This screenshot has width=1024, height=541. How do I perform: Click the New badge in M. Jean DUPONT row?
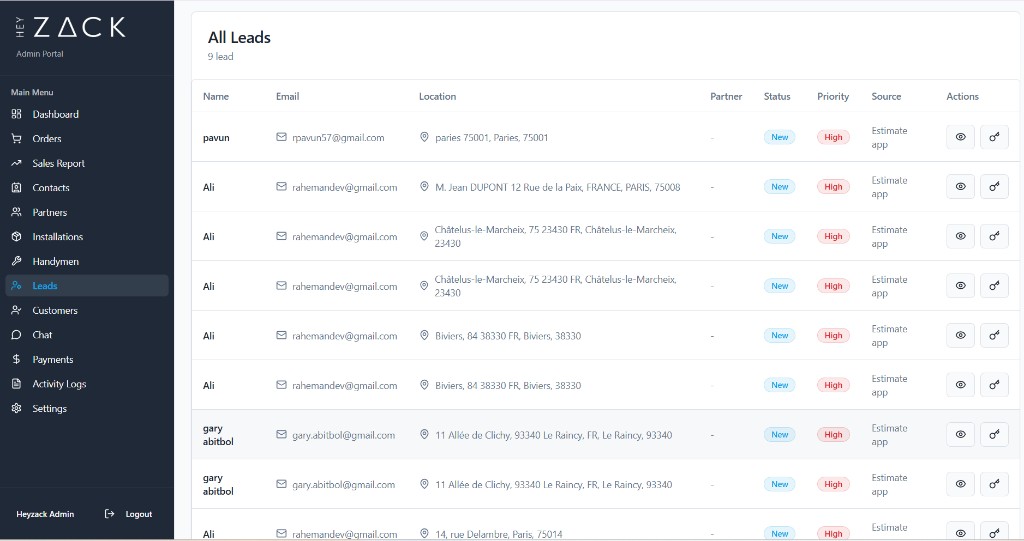[780, 187]
